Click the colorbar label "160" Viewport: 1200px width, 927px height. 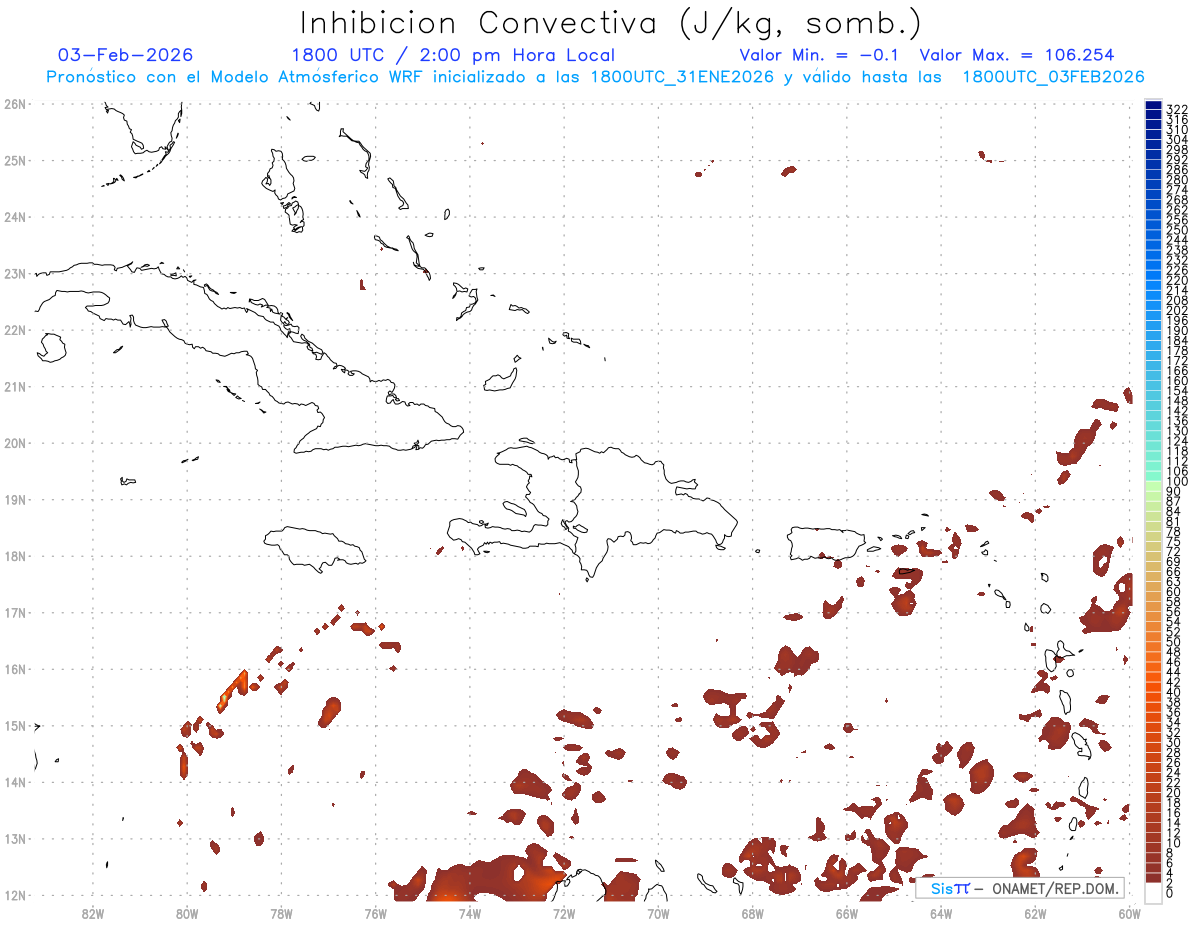1177,381
